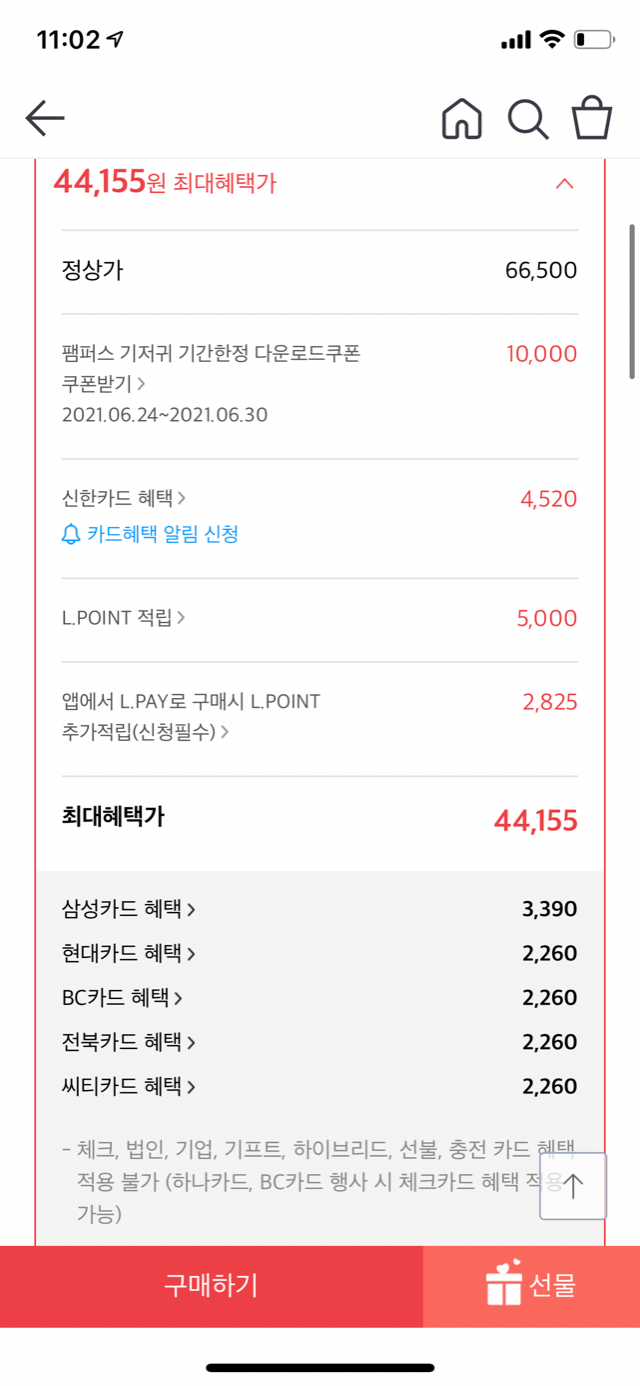Open the shopping bag cart icon

(592, 118)
